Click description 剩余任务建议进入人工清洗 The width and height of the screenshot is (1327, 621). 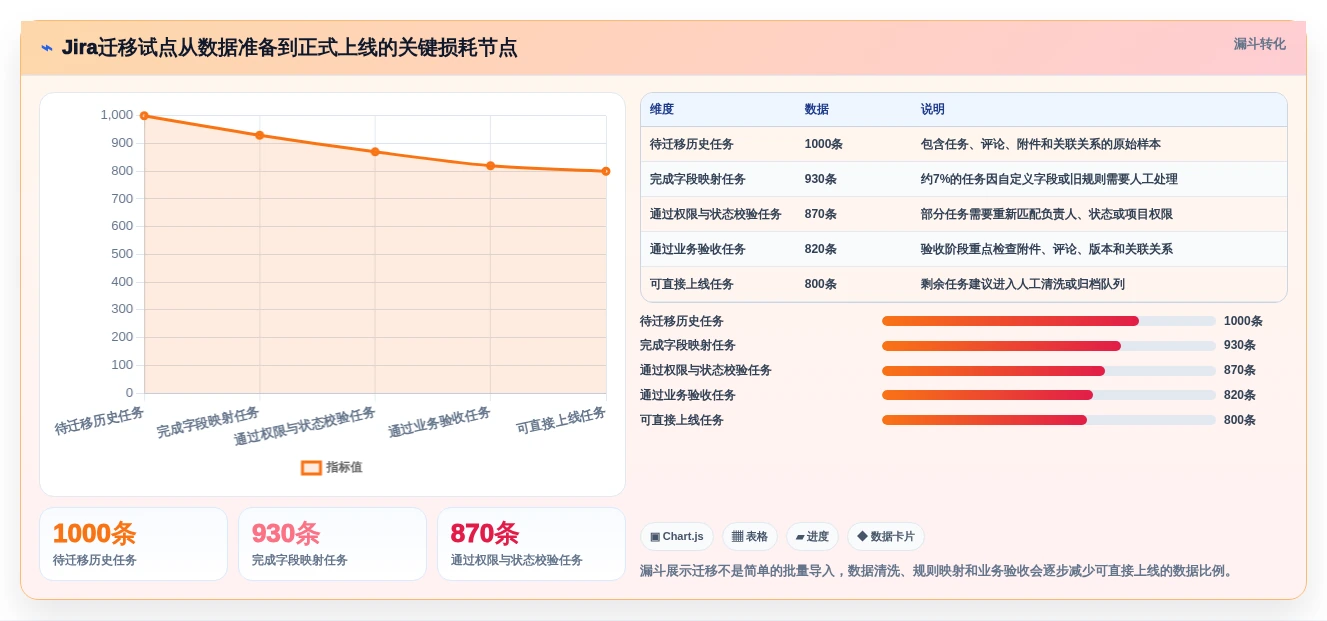(1023, 284)
